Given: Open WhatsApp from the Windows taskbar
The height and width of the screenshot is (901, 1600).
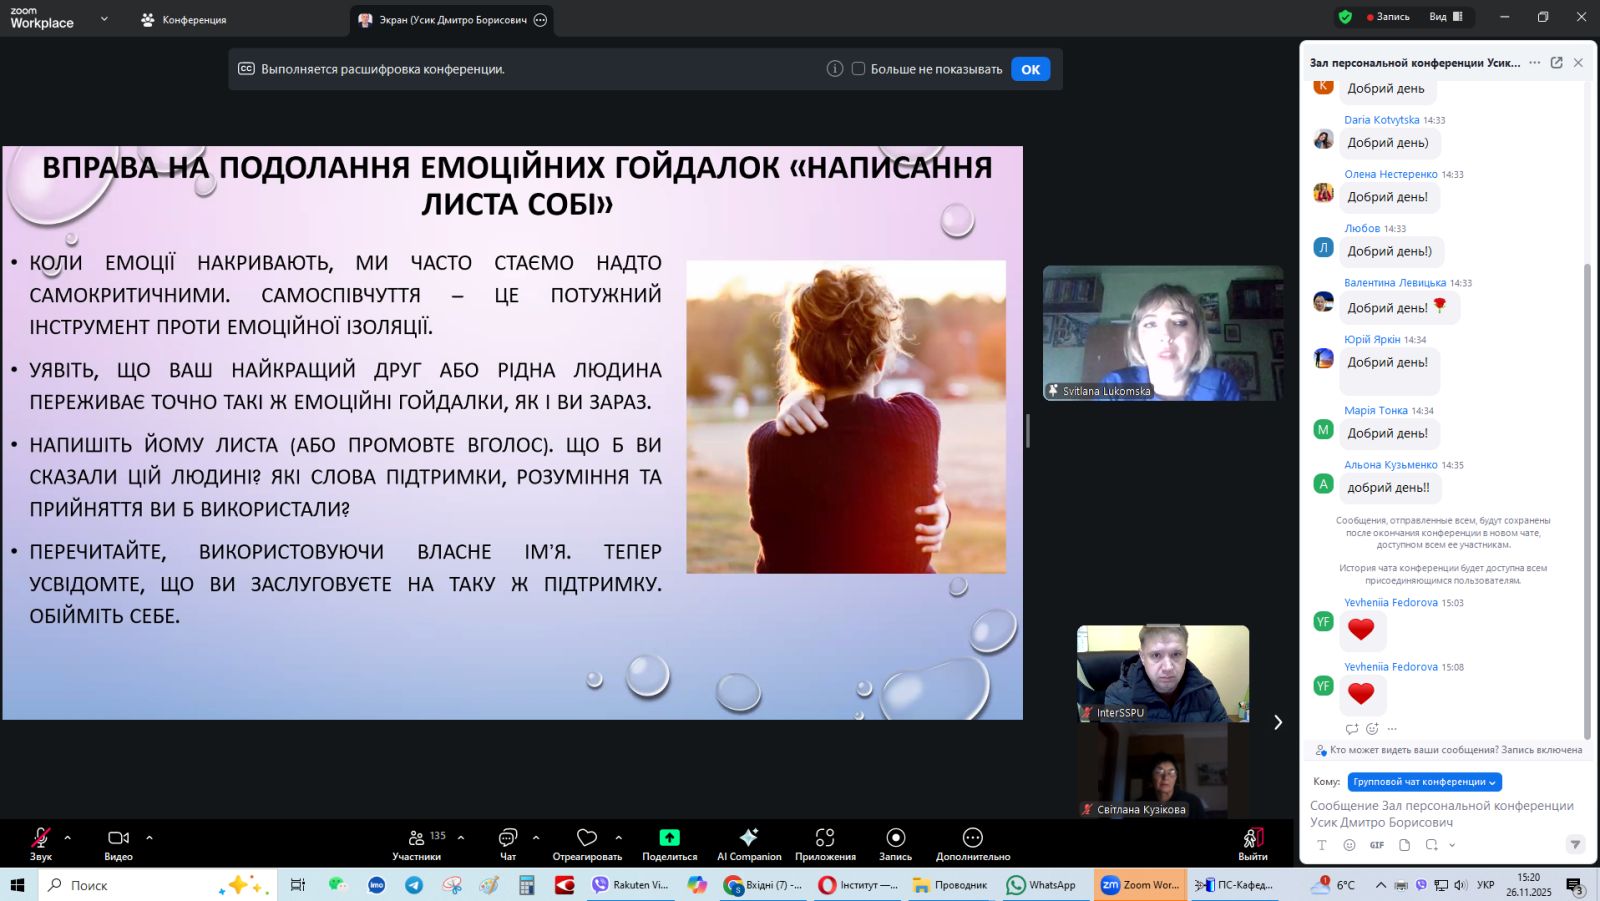Looking at the screenshot, I should (x=1041, y=885).
